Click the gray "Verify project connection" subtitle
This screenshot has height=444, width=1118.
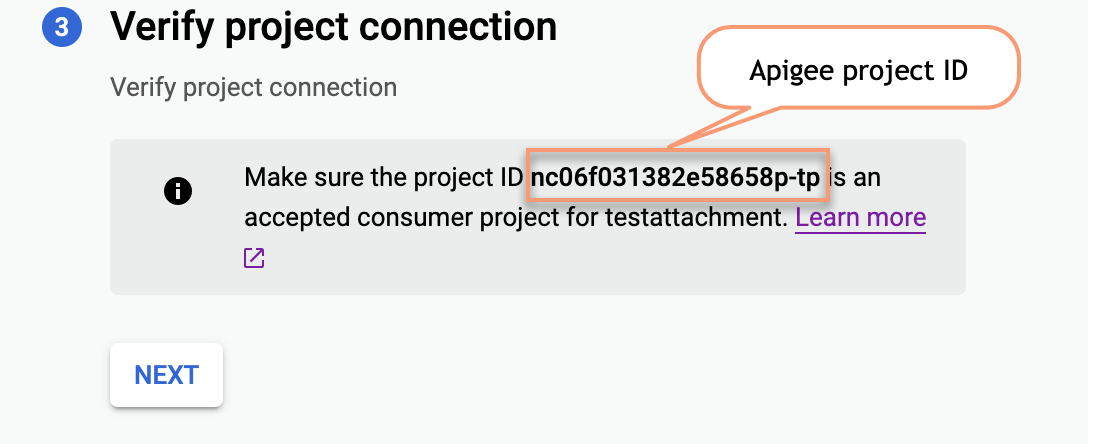[x=253, y=87]
